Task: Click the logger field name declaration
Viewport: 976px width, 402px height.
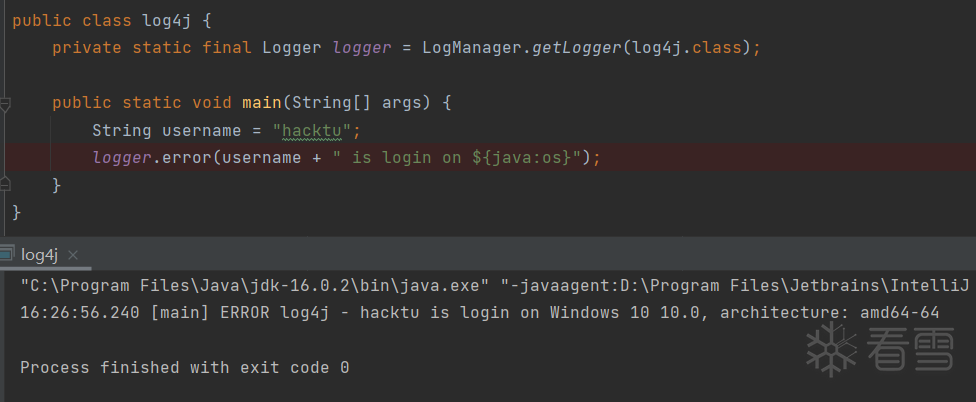Action: (360, 47)
